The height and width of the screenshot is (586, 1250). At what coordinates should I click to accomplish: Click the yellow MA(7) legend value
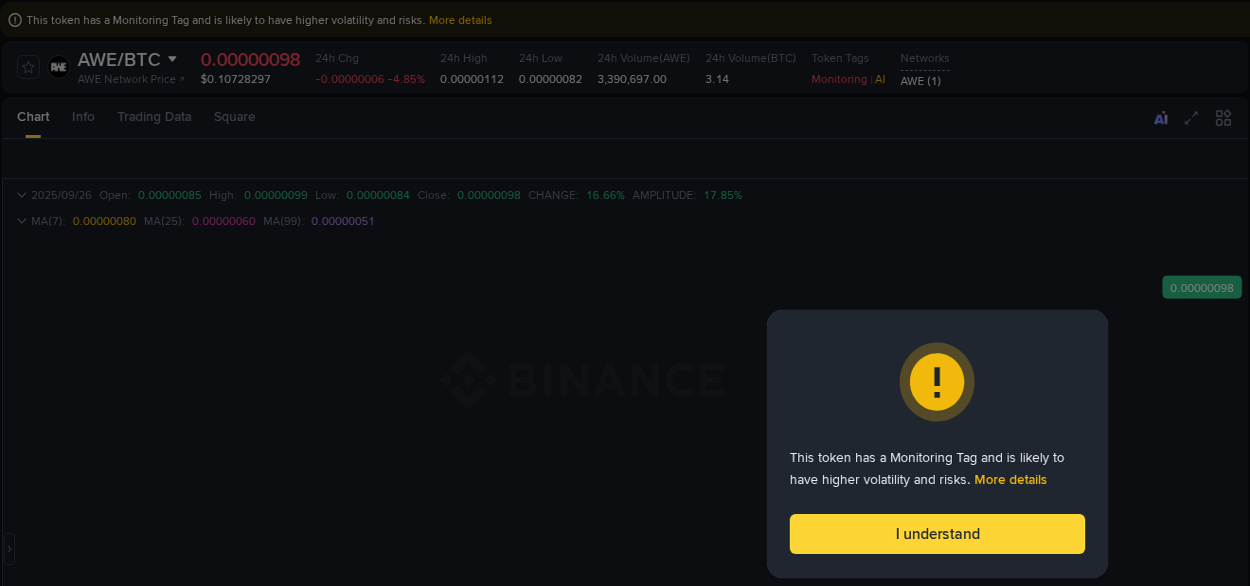pyautogui.click(x=104, y=220)
